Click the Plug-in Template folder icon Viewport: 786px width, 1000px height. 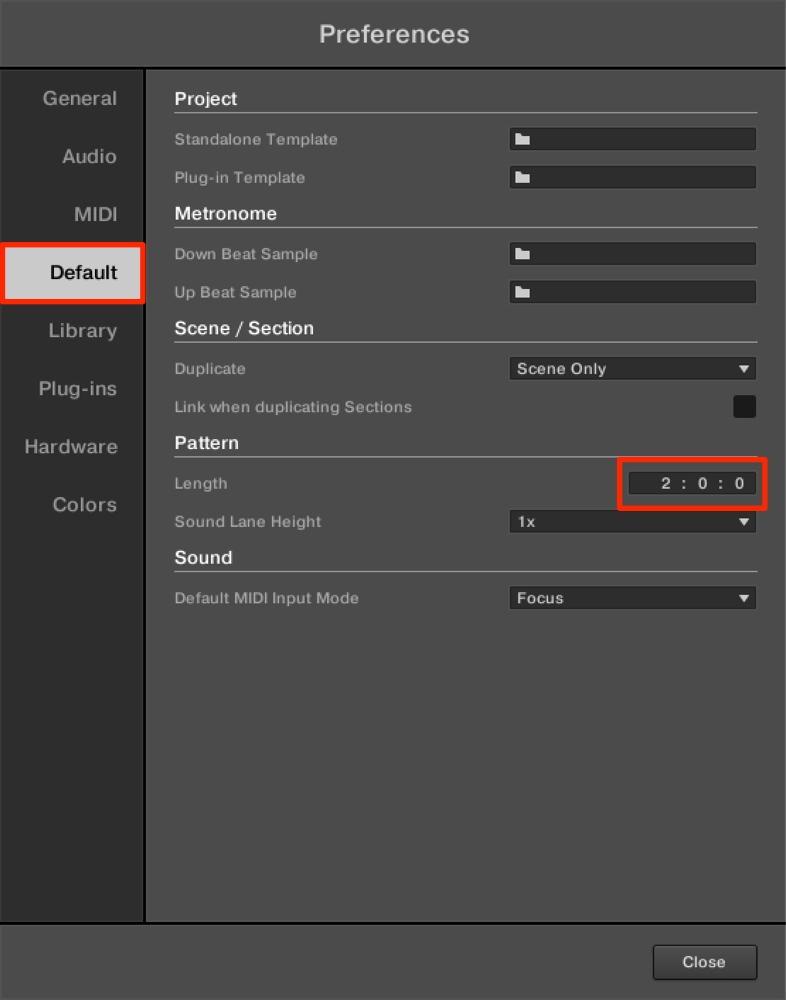coord(523,177)
